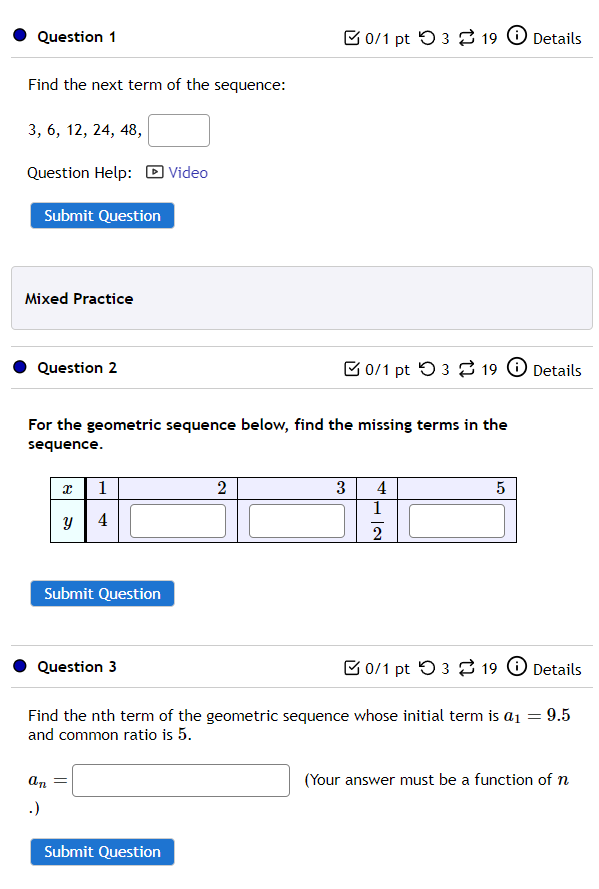Click the y-value box under x equals 5
Screen dimensions: 599x889
coord(456,520)
